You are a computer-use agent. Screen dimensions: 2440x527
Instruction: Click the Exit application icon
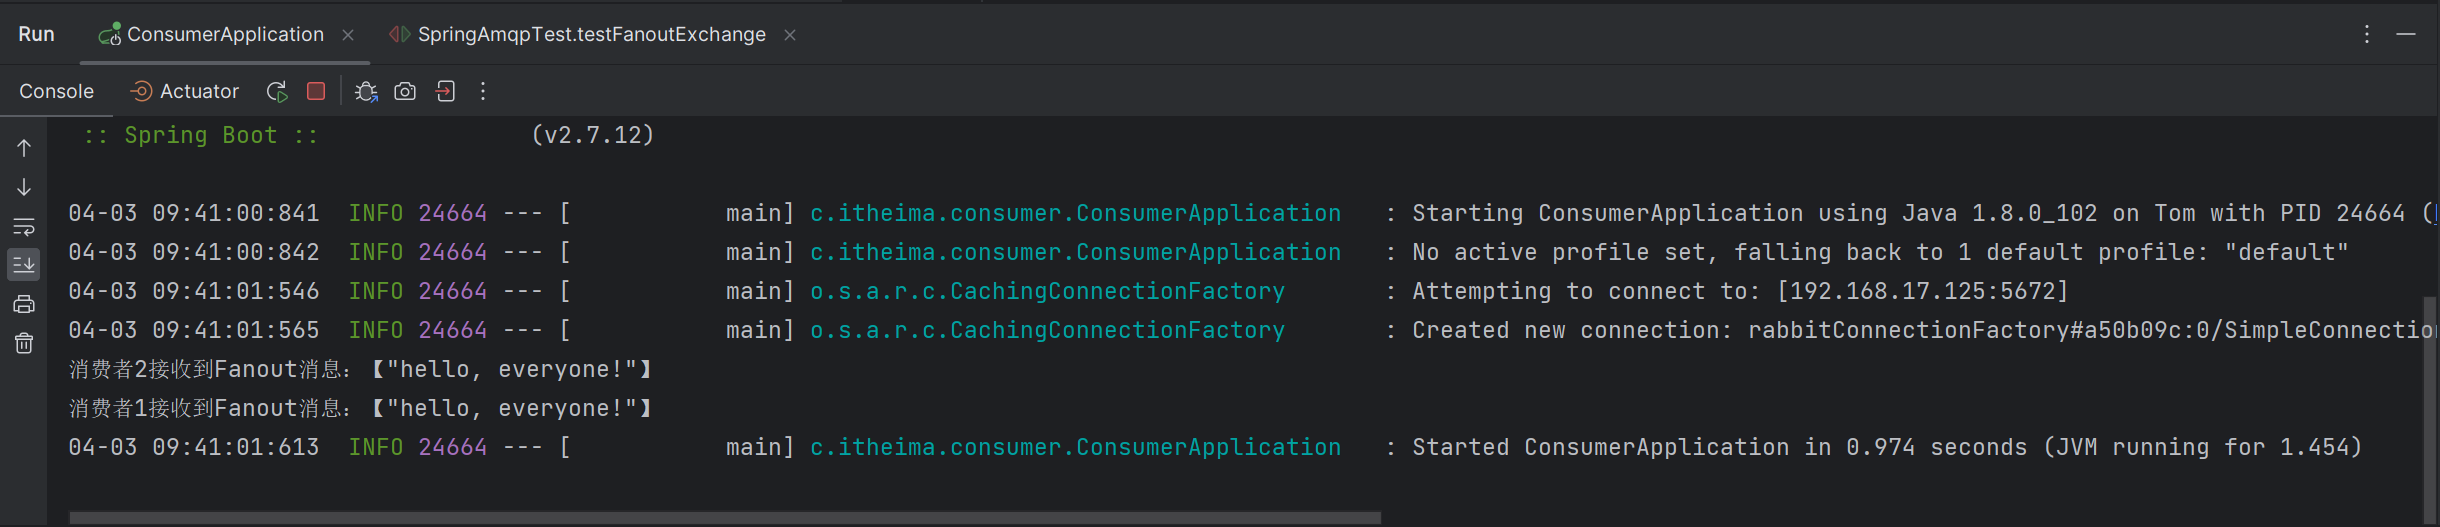tap(446, 92)
